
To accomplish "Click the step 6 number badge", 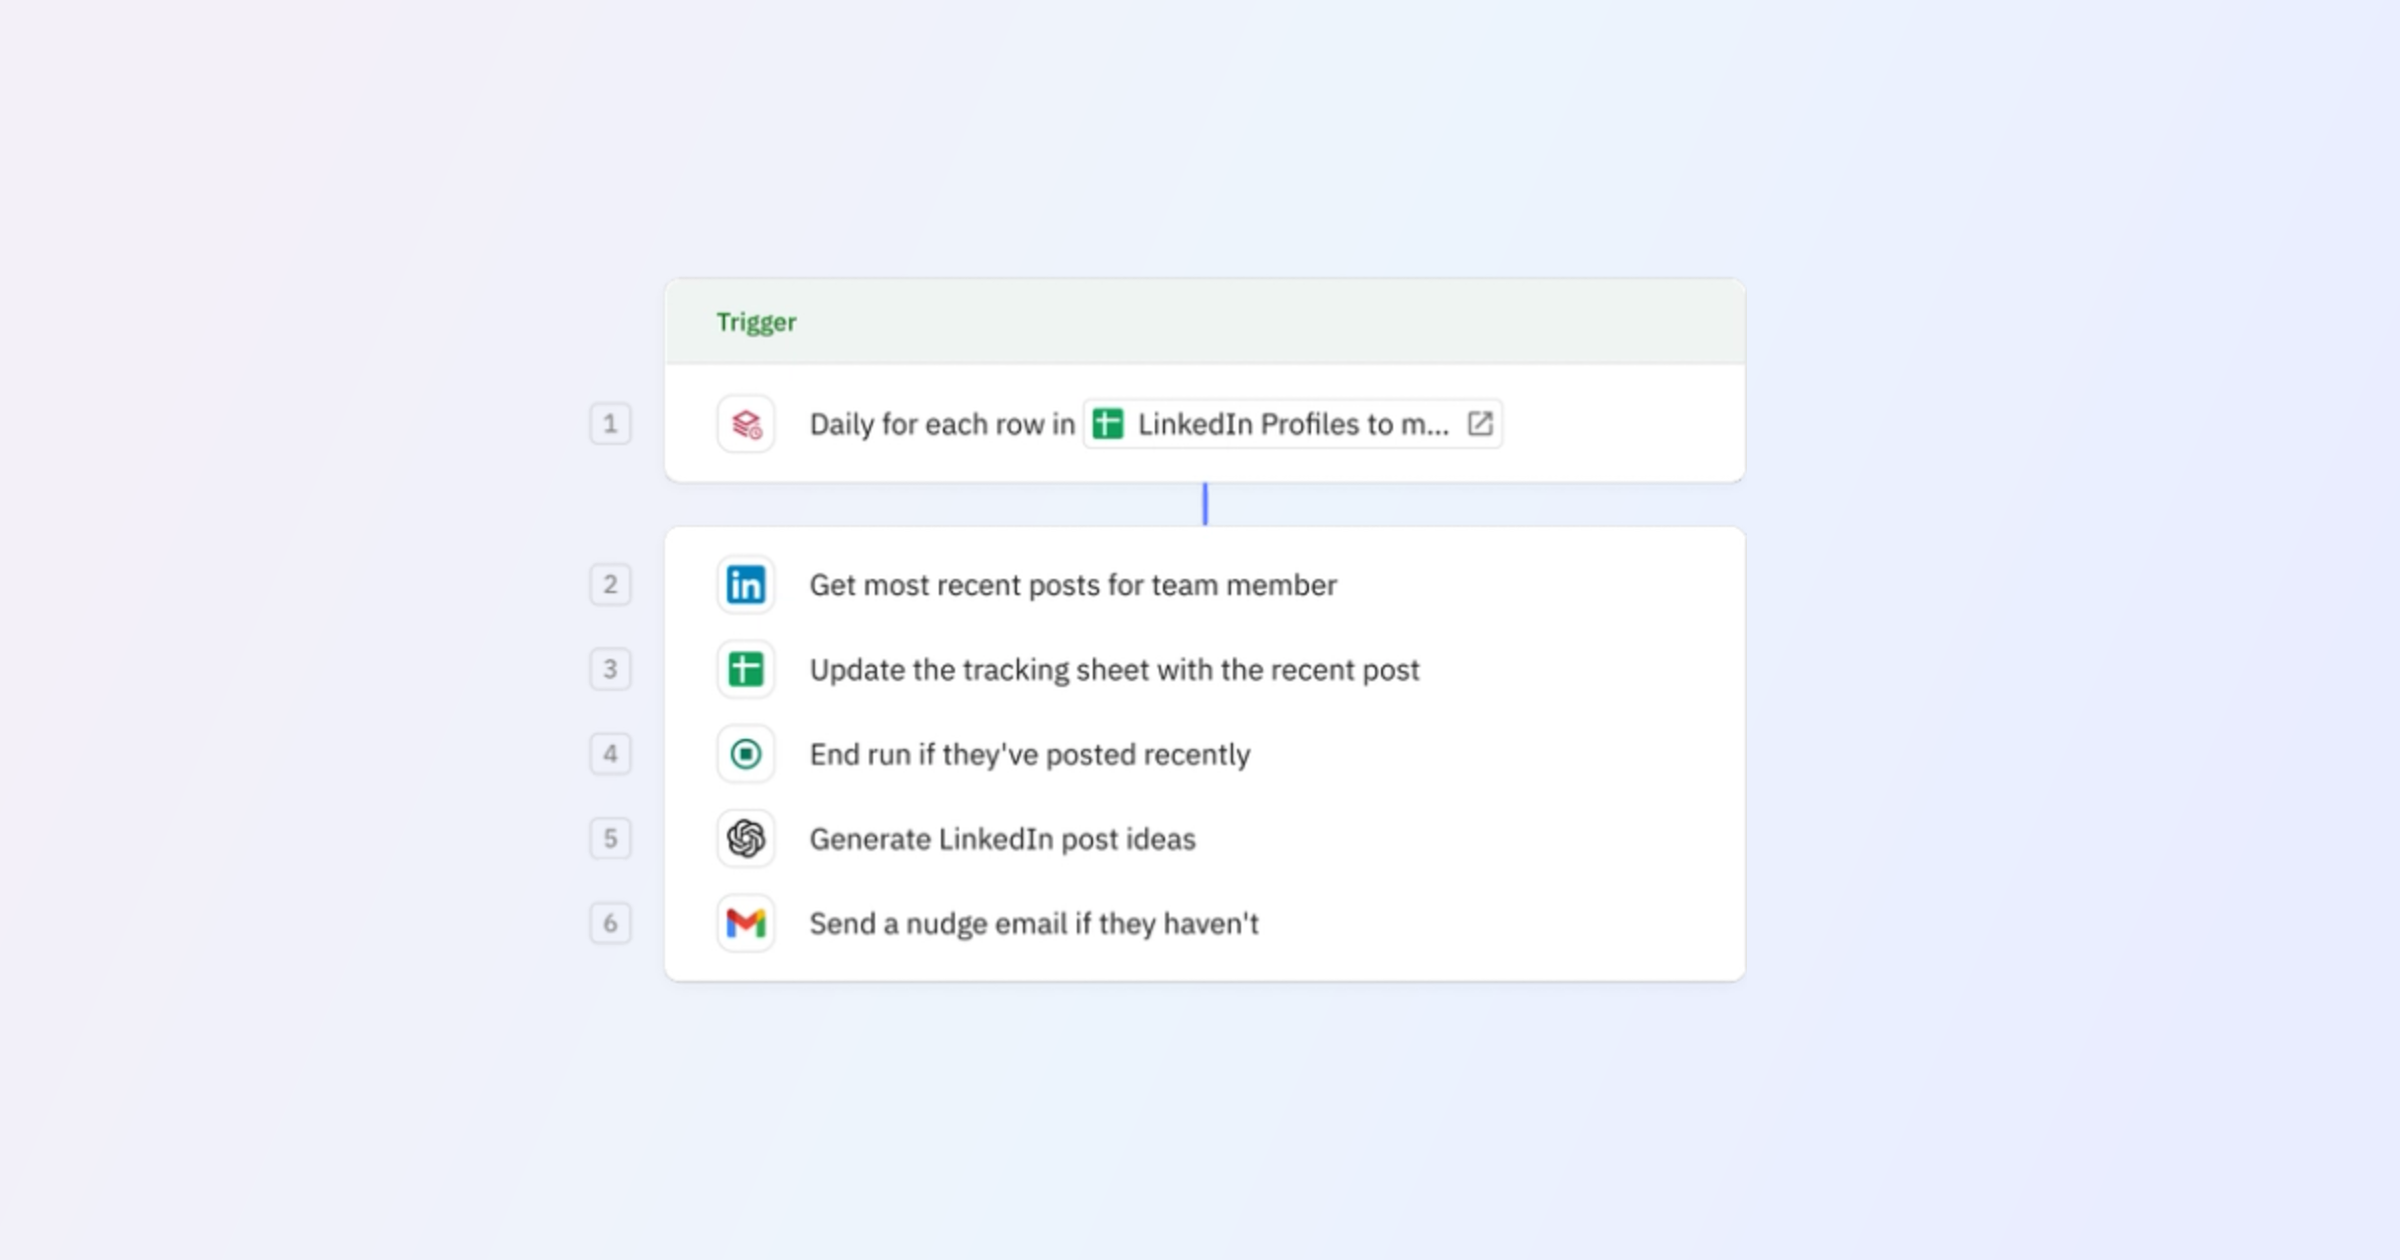I will coord(610,923).
